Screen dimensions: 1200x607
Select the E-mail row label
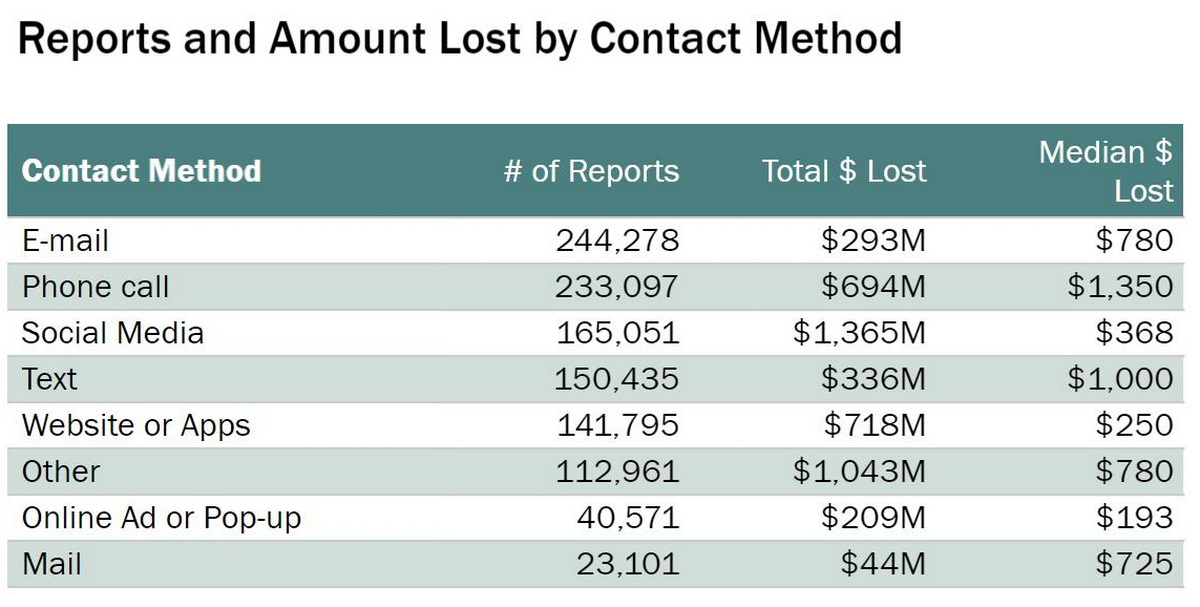tap(65, 240)
